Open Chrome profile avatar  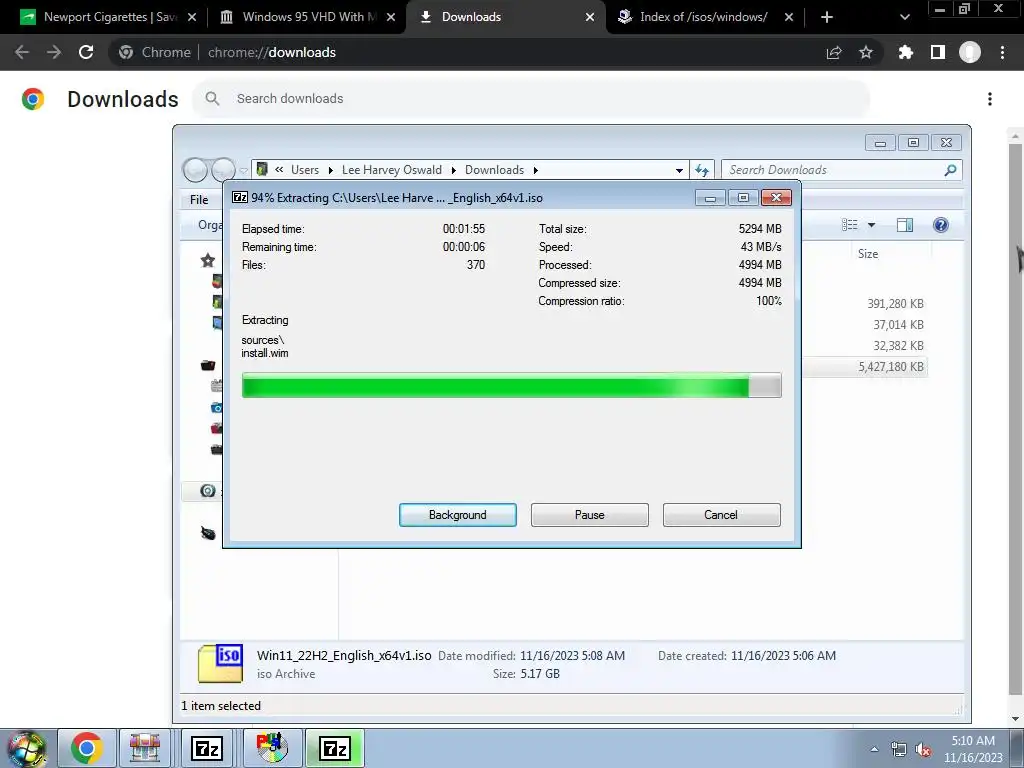tap(970, 52)
